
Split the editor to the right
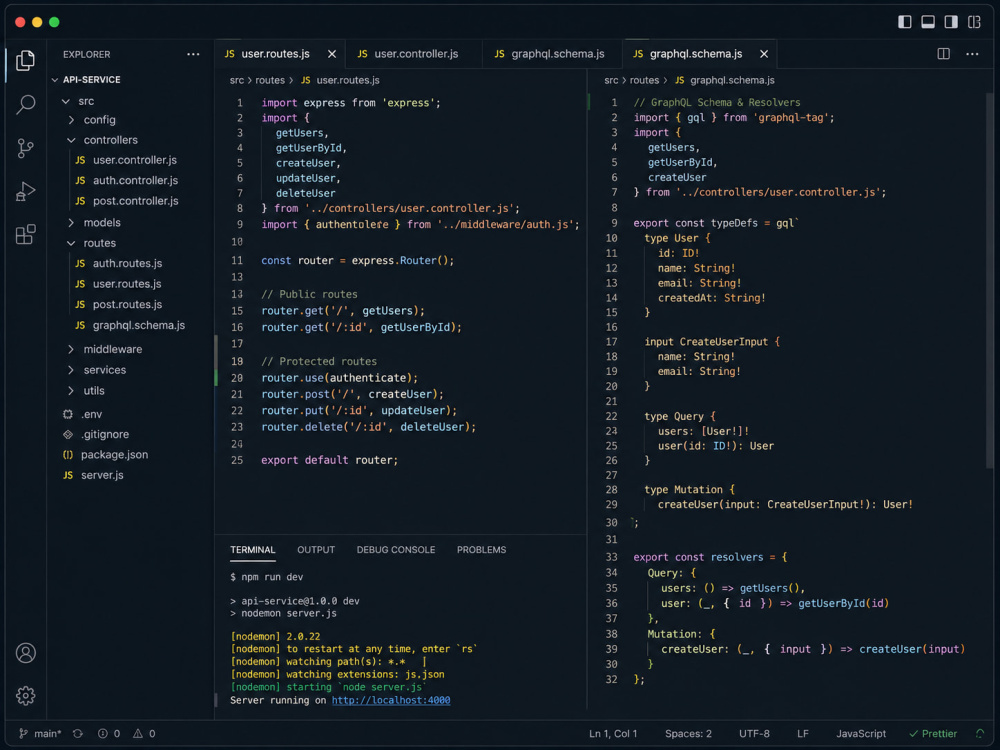click(943, 54)
